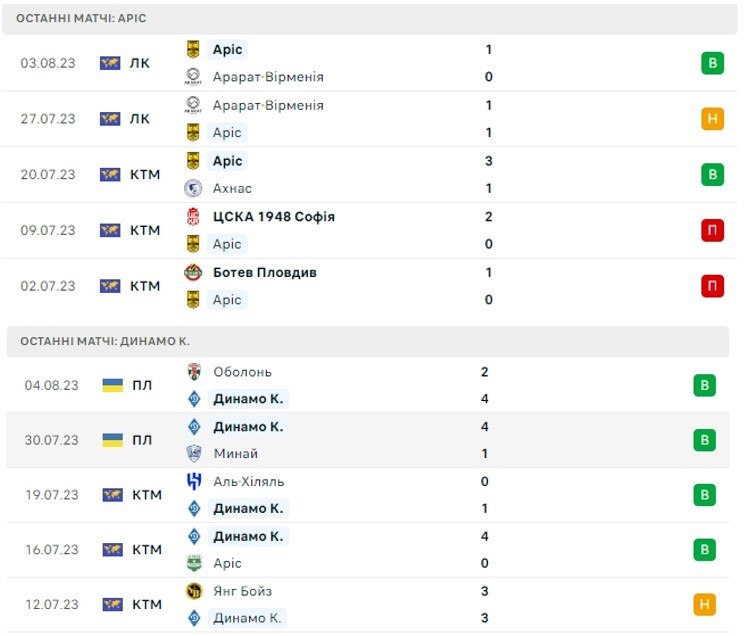Click the orange Н badge on 12.07.23 match

pyautogui.click(x=704, y=605)
